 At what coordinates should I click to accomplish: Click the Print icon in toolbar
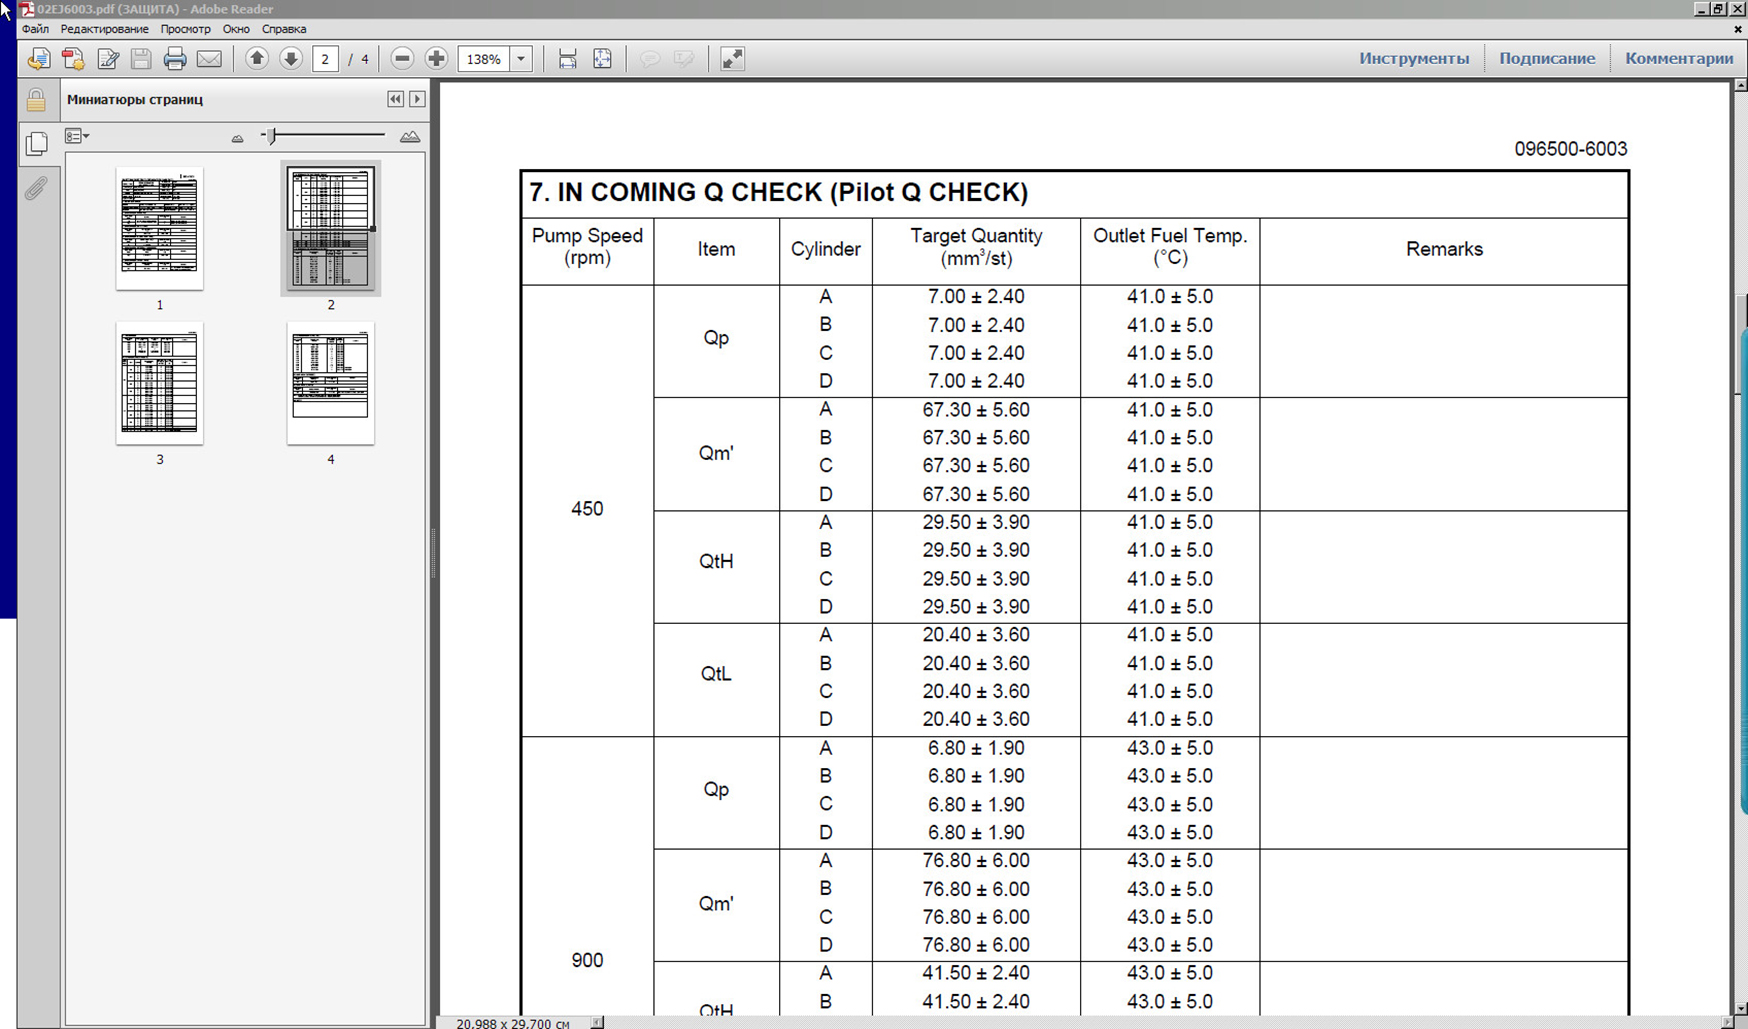[175, 59]
